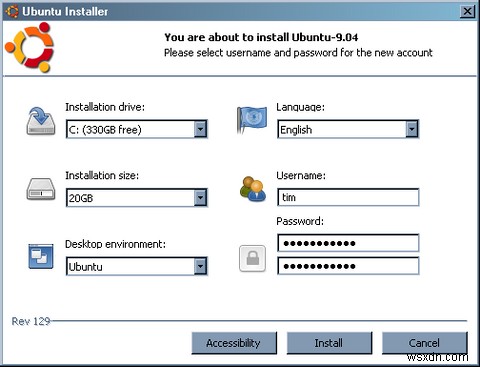Open the Installation drive dropdown arrow

(200, 129)
